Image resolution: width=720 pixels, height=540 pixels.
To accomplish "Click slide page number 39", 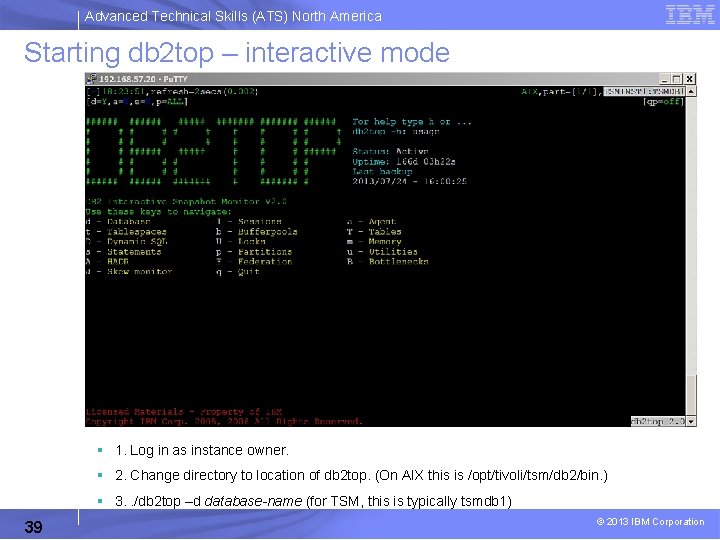I will pyautogui.click(x=34, y=527).
